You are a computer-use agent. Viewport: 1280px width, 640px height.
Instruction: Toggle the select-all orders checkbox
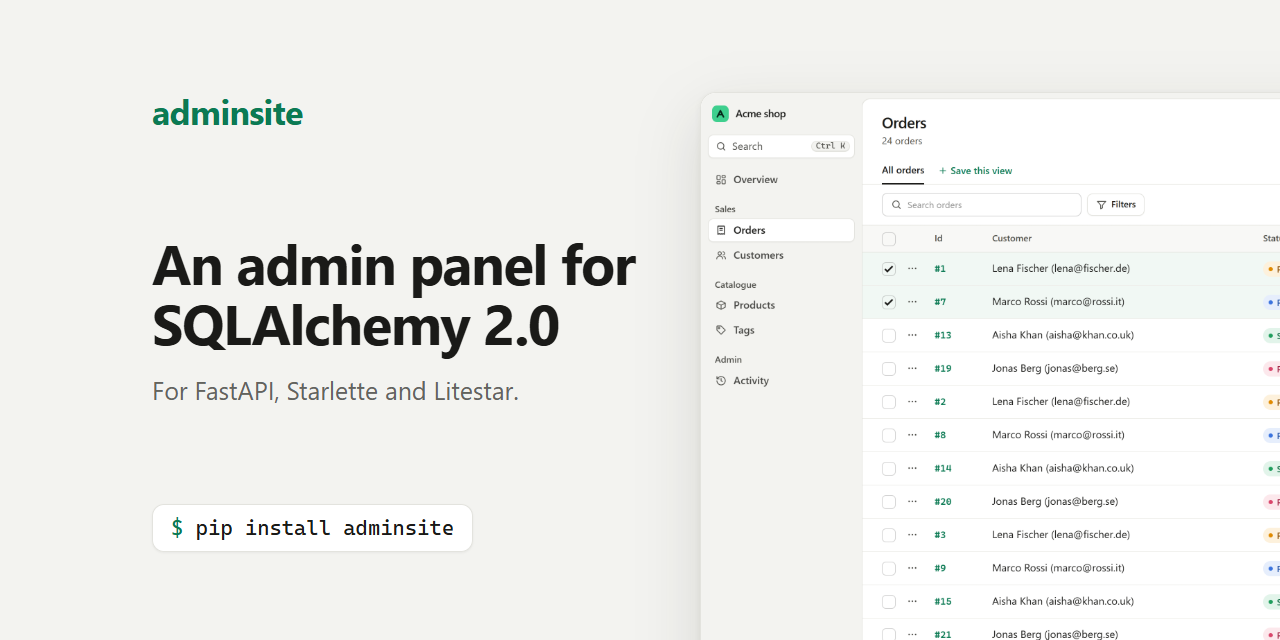pos(889,239)
